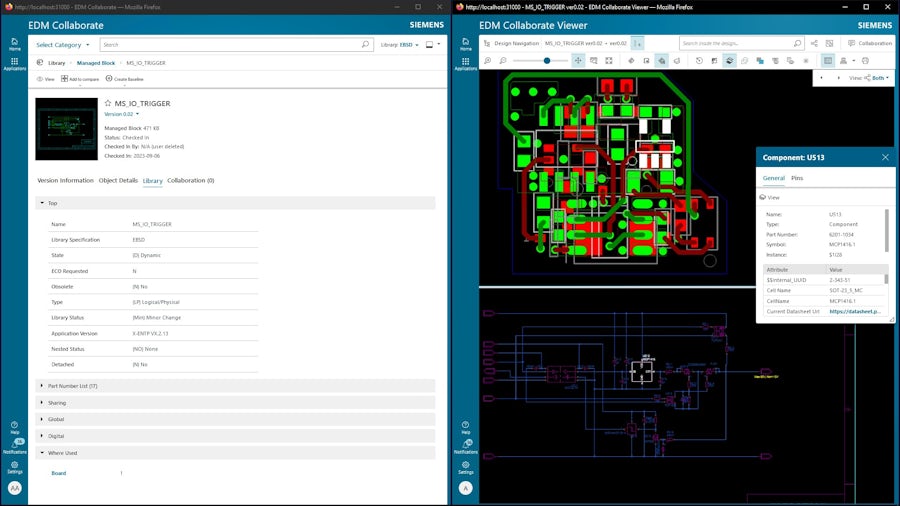Toggle the side panel view button in toolbar

[827, 61]
